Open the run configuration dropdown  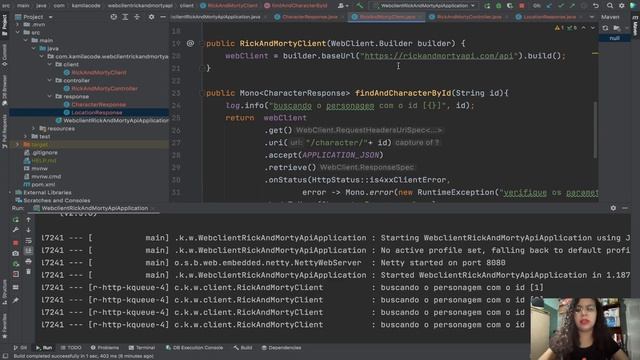point(424,6)
